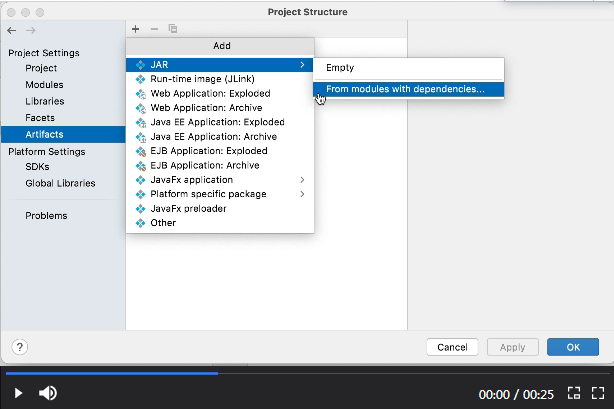
Task: Select Web Application: Exploded entry
Action: tap(220, 94)
